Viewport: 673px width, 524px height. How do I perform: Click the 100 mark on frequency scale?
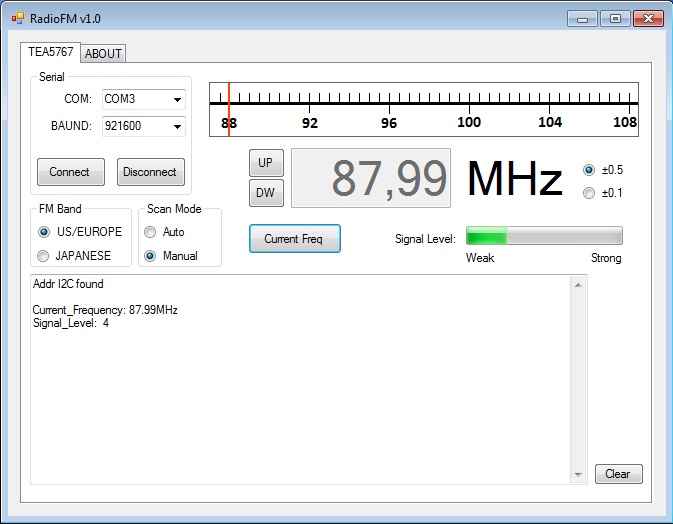pyautogui.click(x=469, y=122)
